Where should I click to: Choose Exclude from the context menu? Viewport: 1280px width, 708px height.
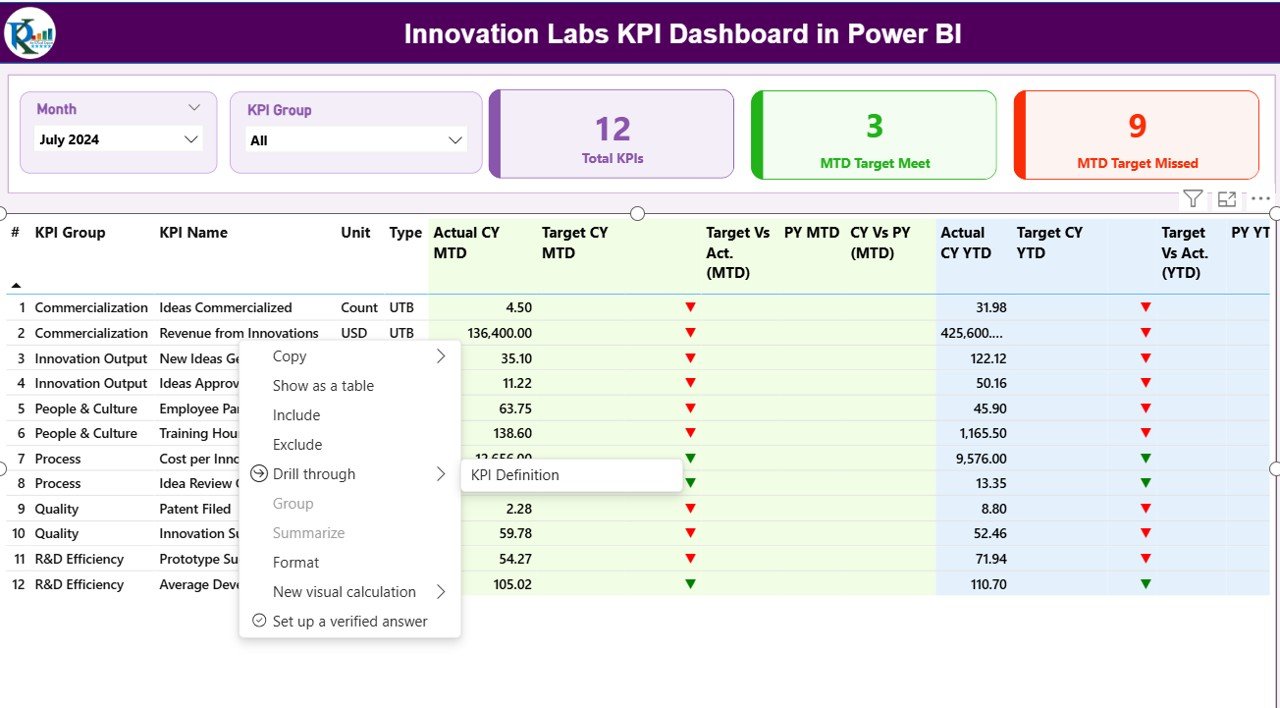pos(297,445)
